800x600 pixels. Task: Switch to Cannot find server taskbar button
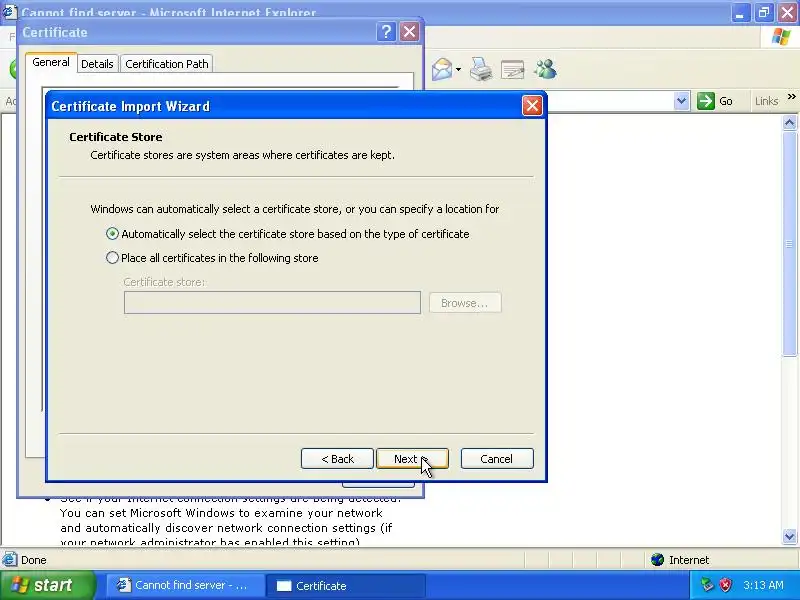coord(185,585)
